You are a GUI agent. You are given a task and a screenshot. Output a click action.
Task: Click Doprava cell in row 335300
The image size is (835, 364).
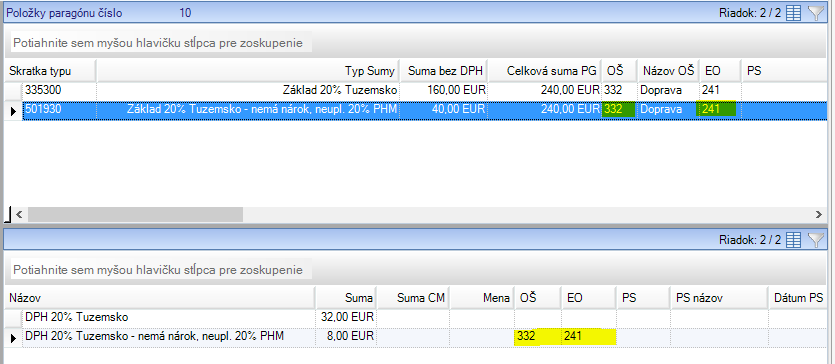coord(668,90)
